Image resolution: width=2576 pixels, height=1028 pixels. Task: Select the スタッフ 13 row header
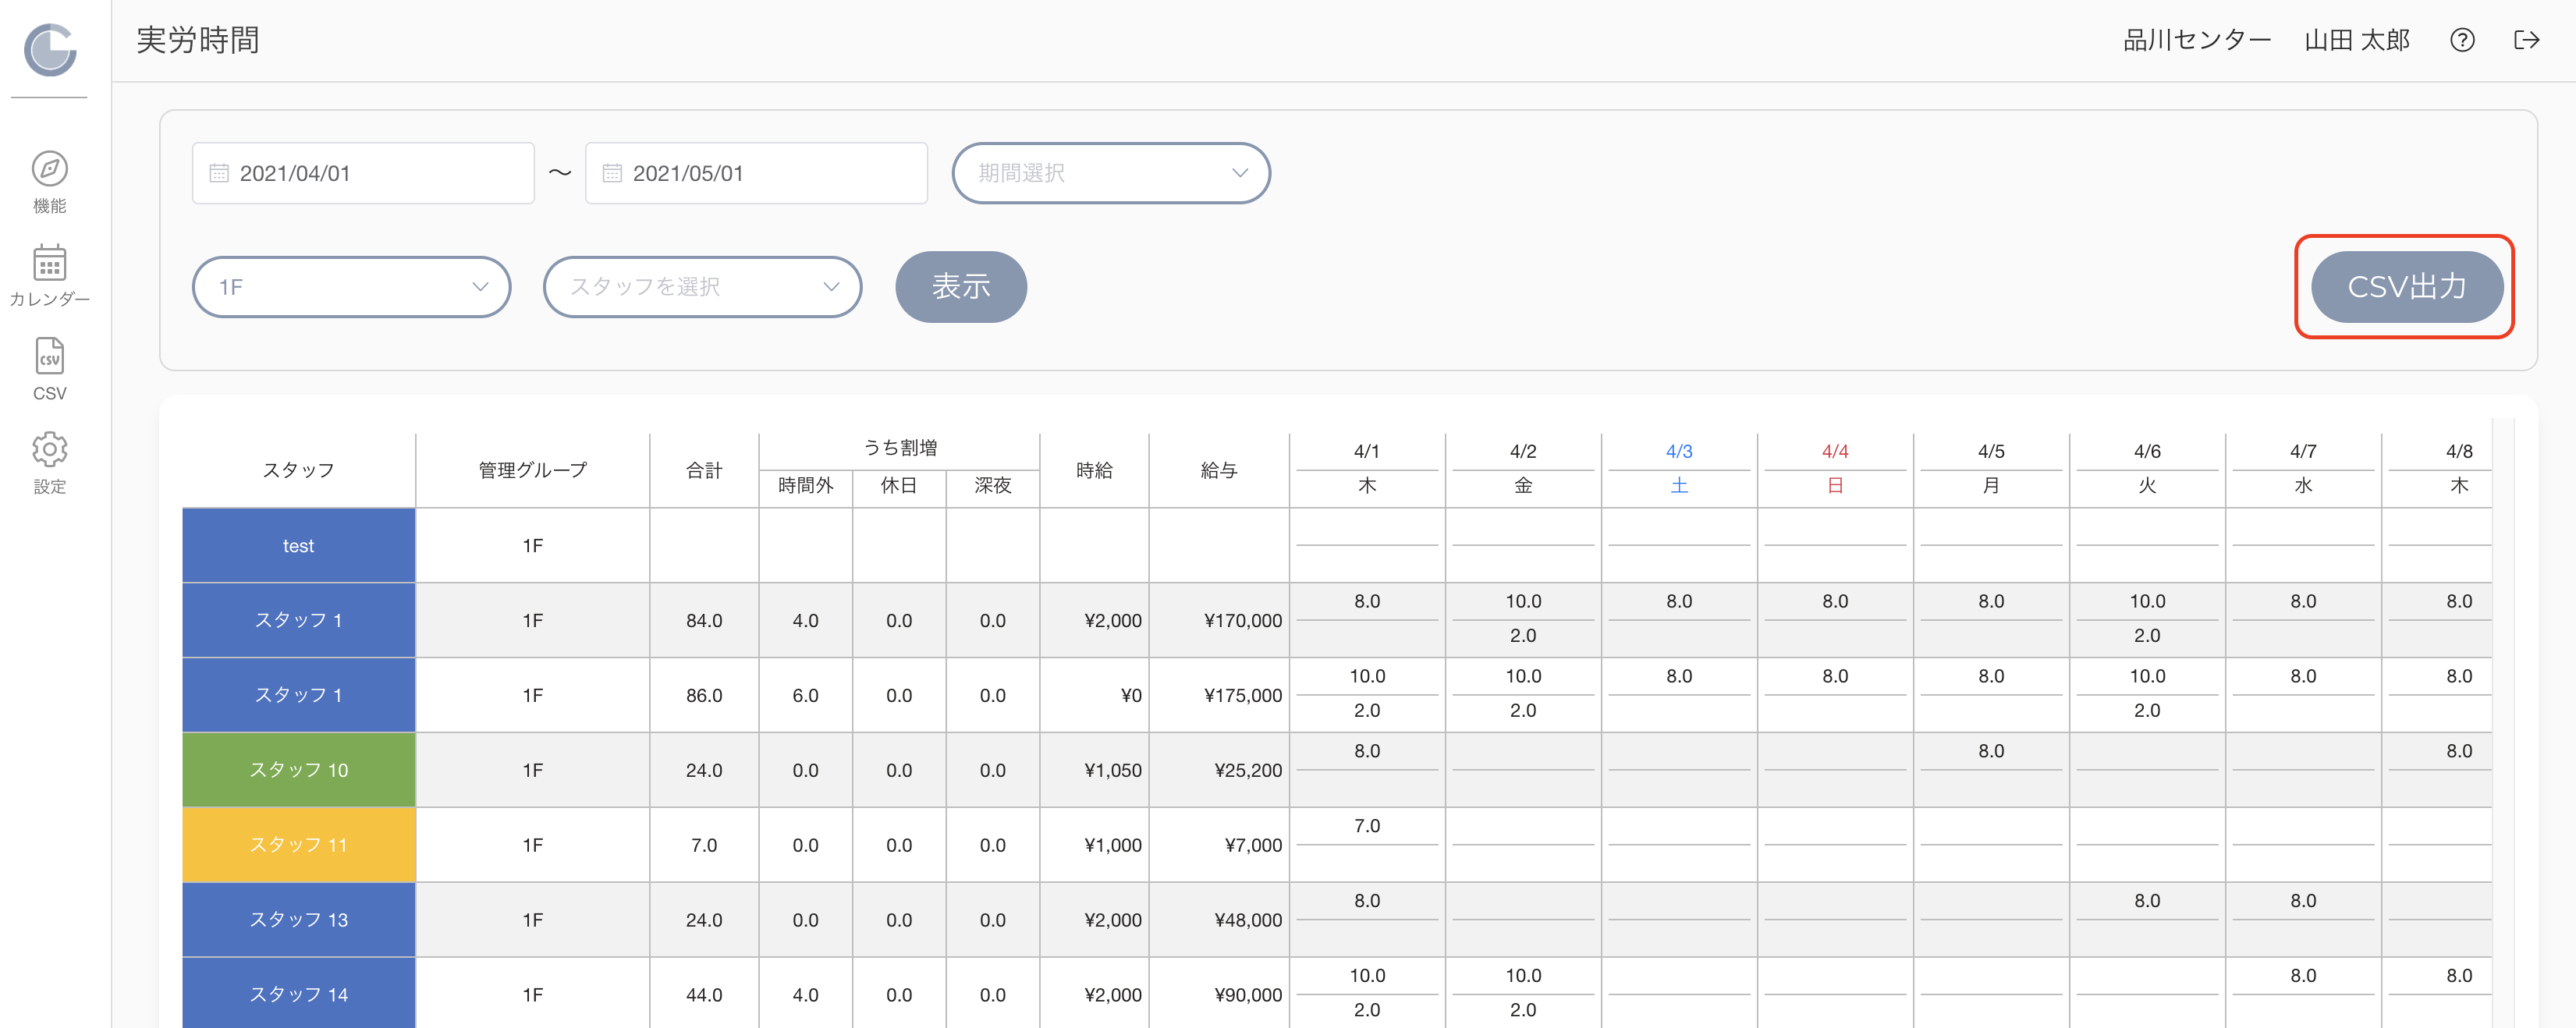tap(299, 920)
